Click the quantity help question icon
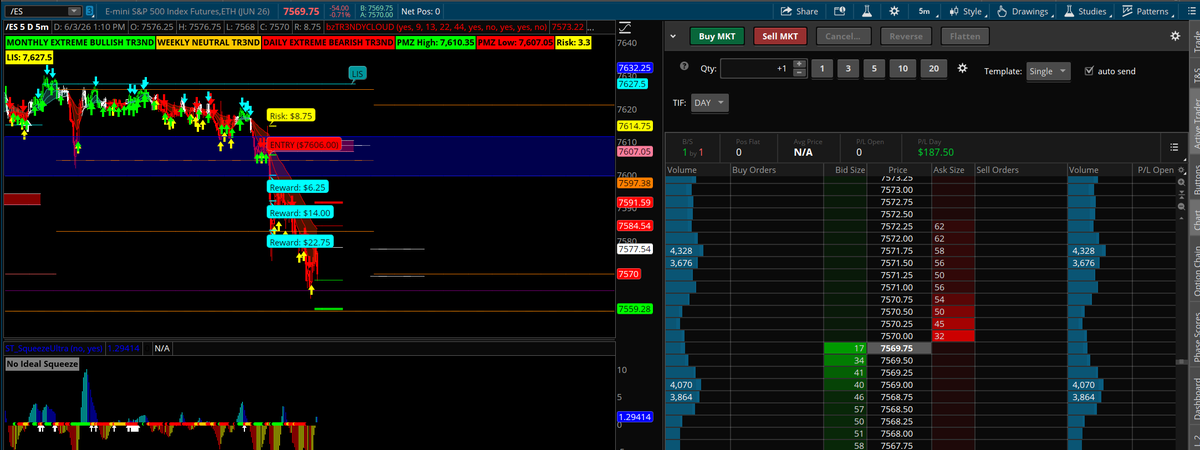 (x=684, y=67)
